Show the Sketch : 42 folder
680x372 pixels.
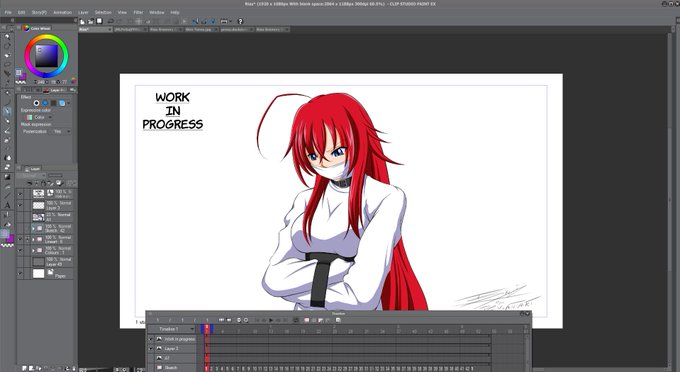20,228
